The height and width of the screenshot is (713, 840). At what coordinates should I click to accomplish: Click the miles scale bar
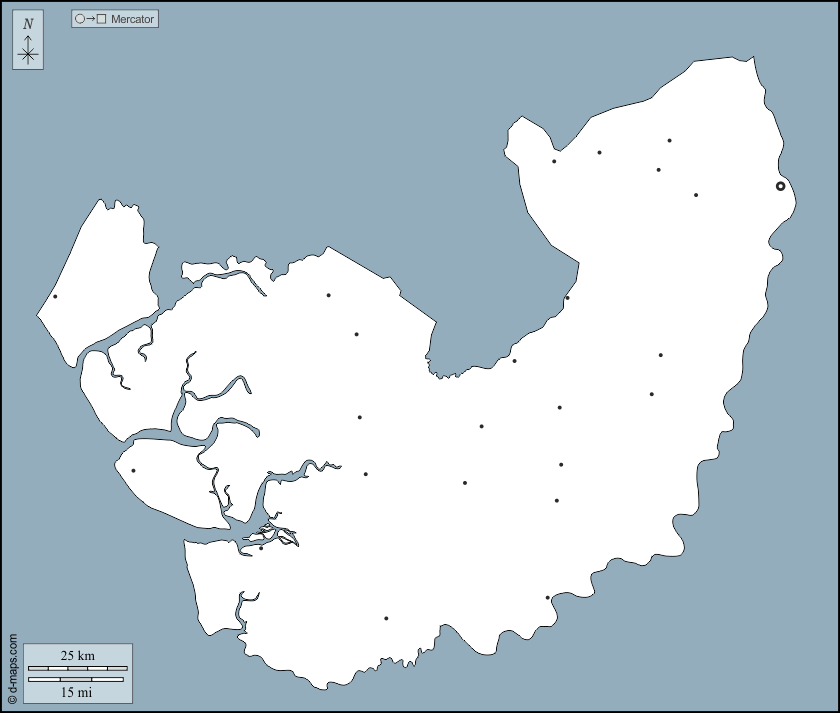(x=76, y=679)
